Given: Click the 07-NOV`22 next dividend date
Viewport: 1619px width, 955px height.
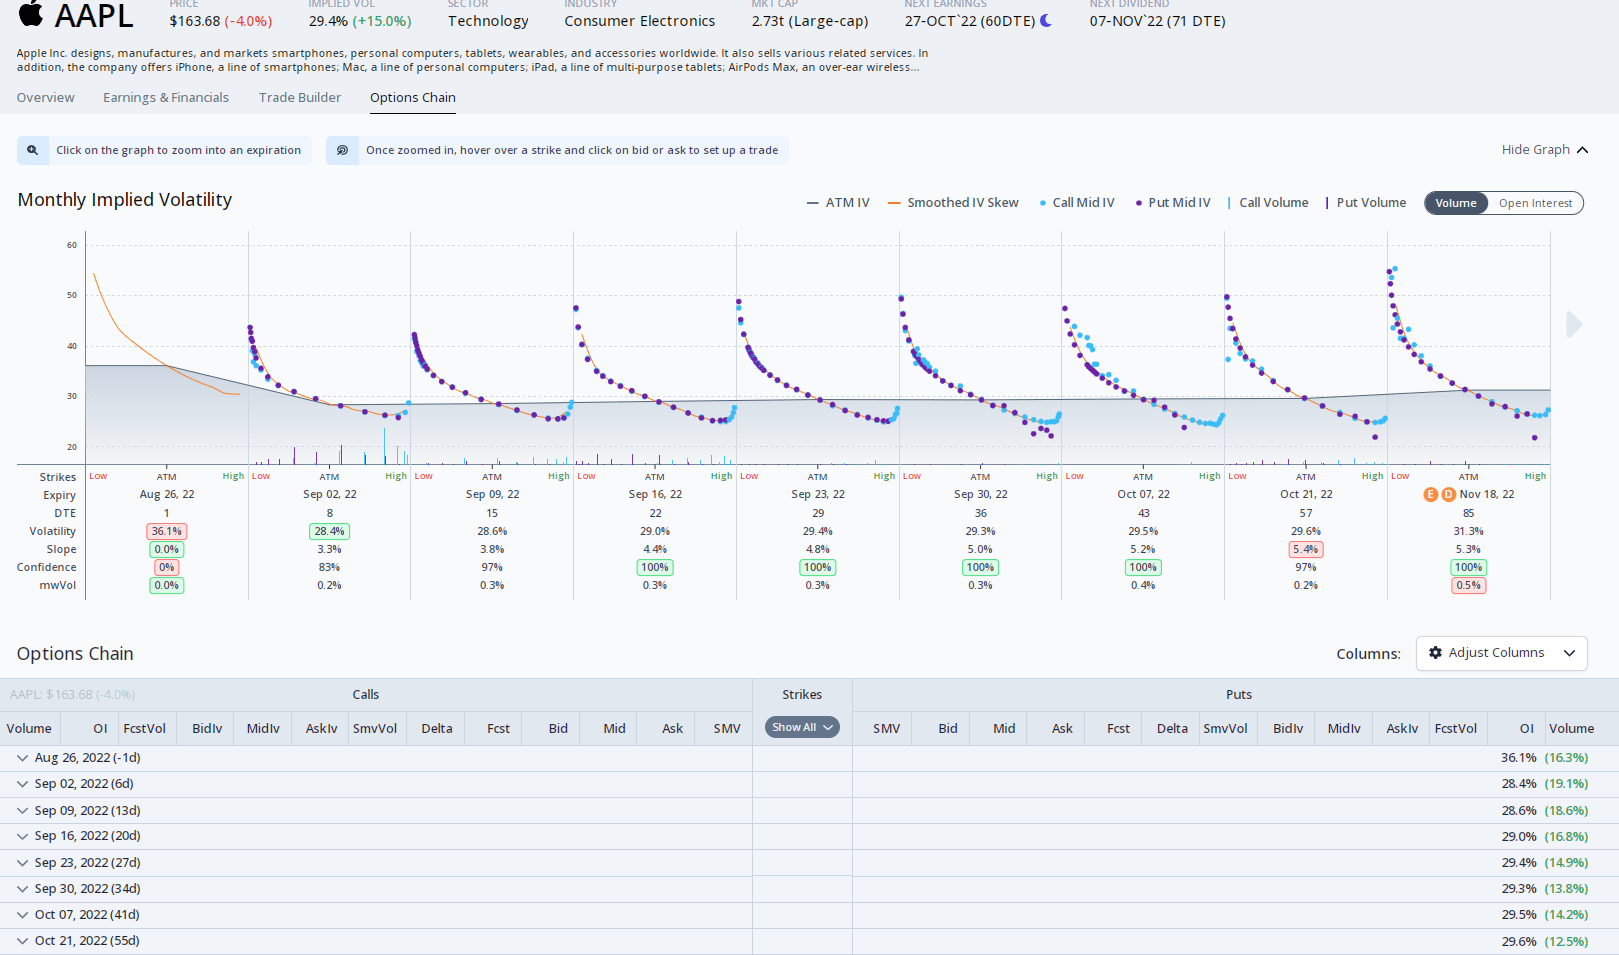Looking at the screenshot, I should point(1157,21).
